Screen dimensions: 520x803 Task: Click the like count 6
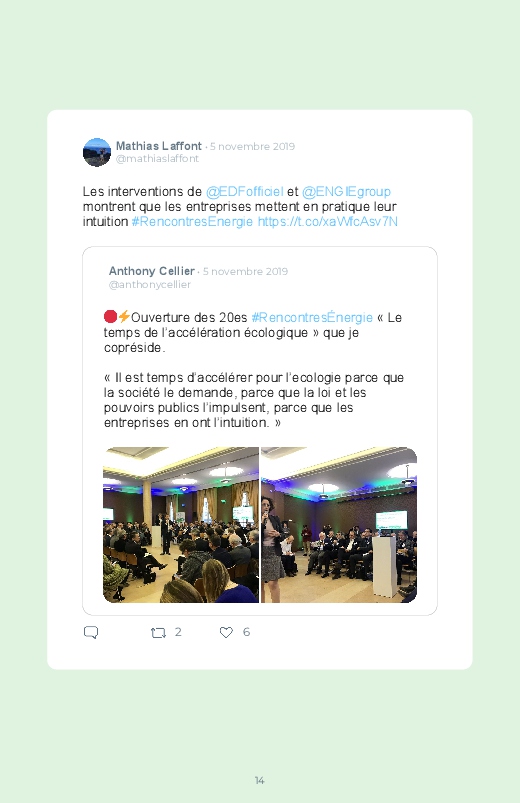point(246,632)
